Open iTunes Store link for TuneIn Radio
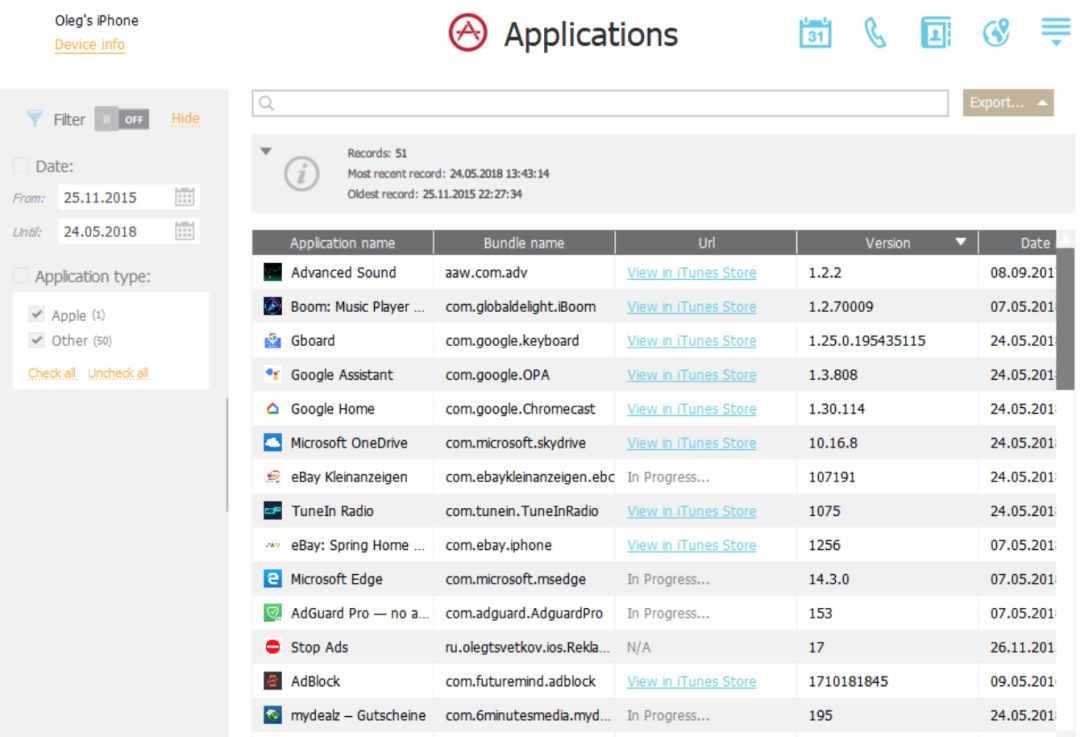1080x737 pixels. (x=692, y=511)
